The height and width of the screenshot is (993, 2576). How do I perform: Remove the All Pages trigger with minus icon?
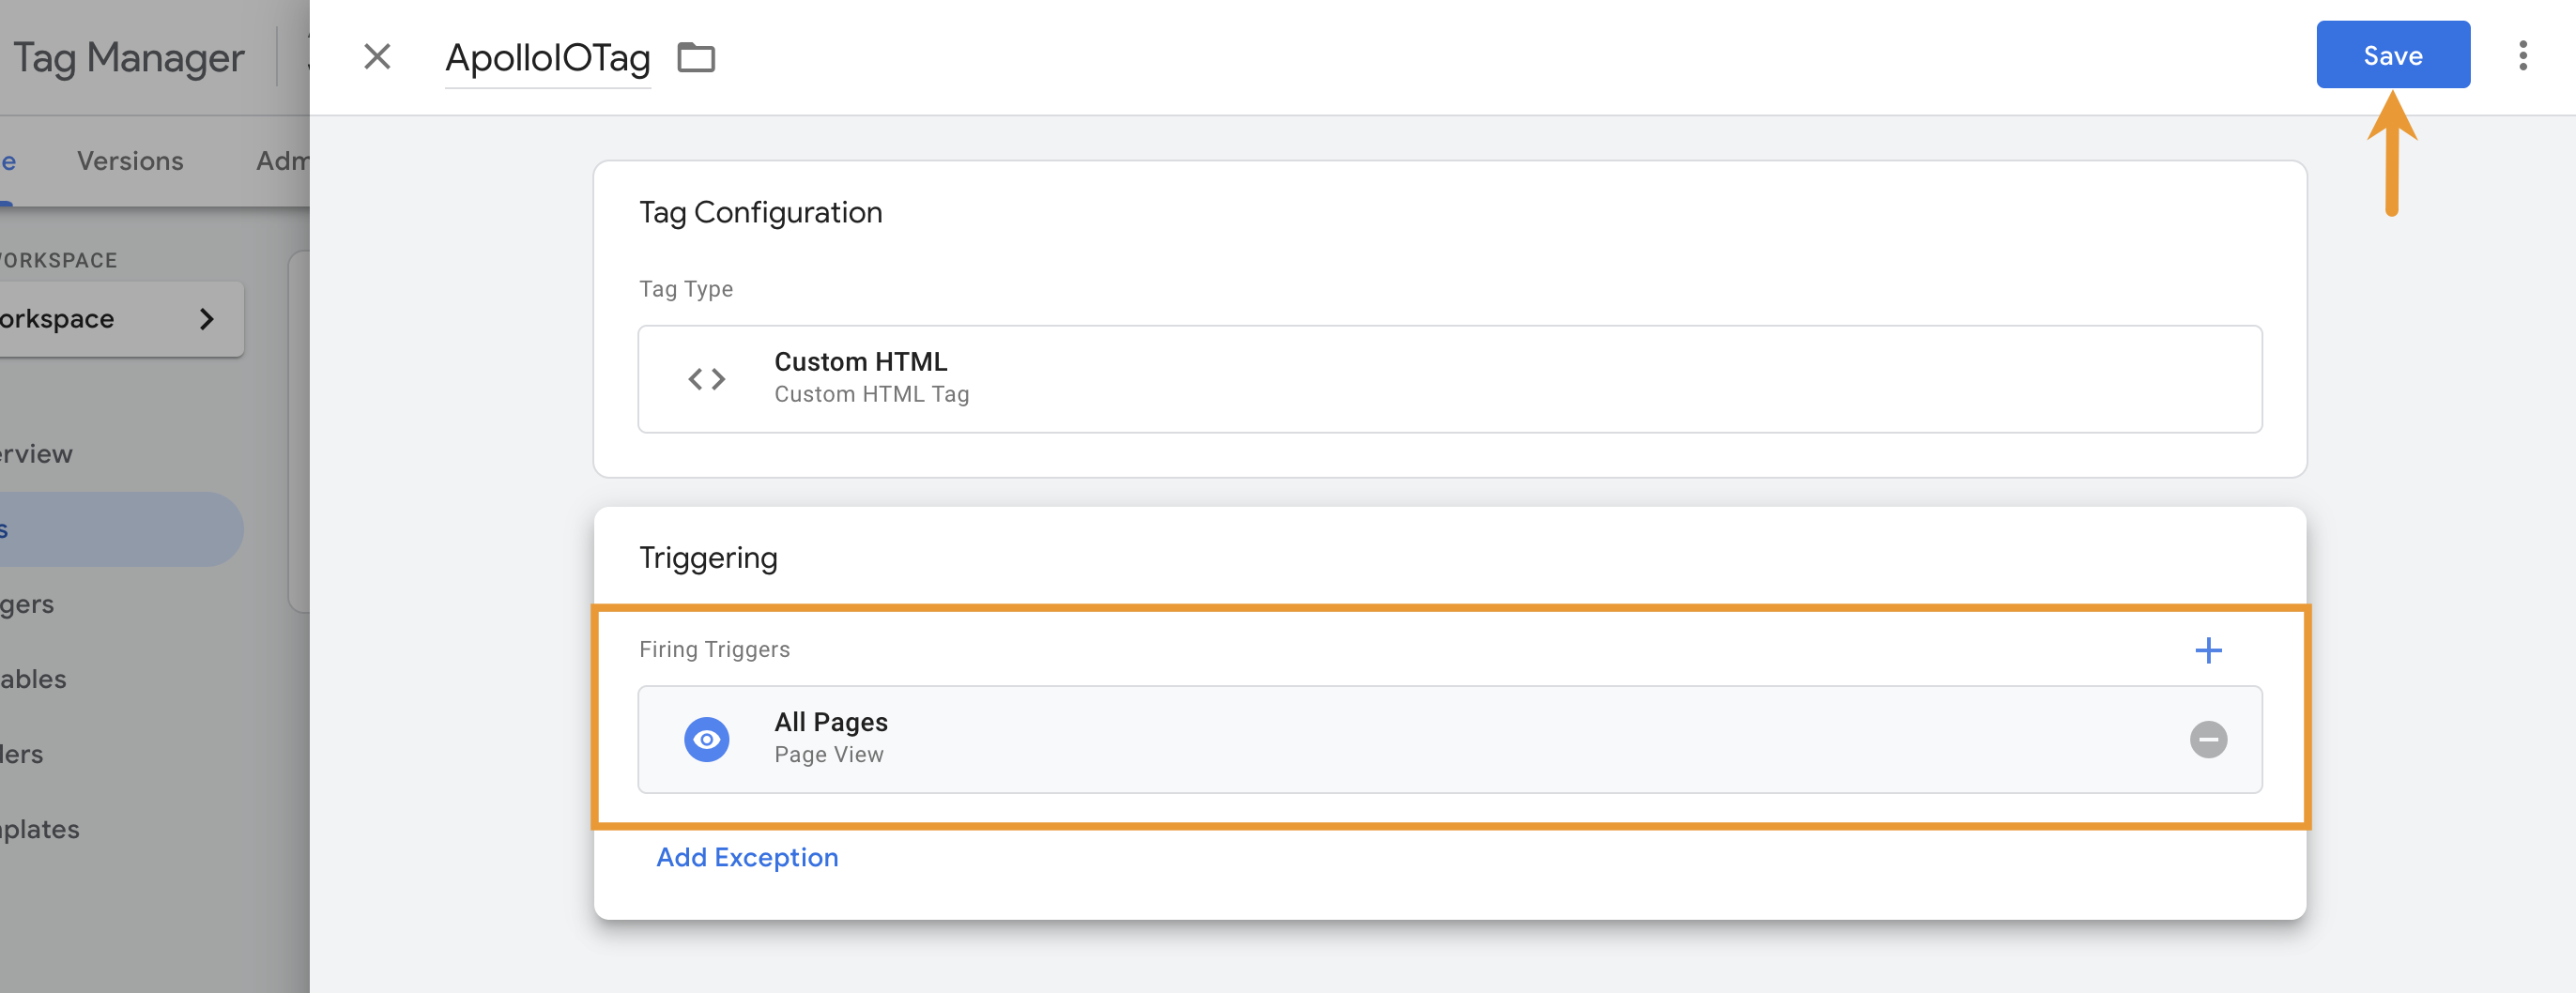[x=2208, y=740]
